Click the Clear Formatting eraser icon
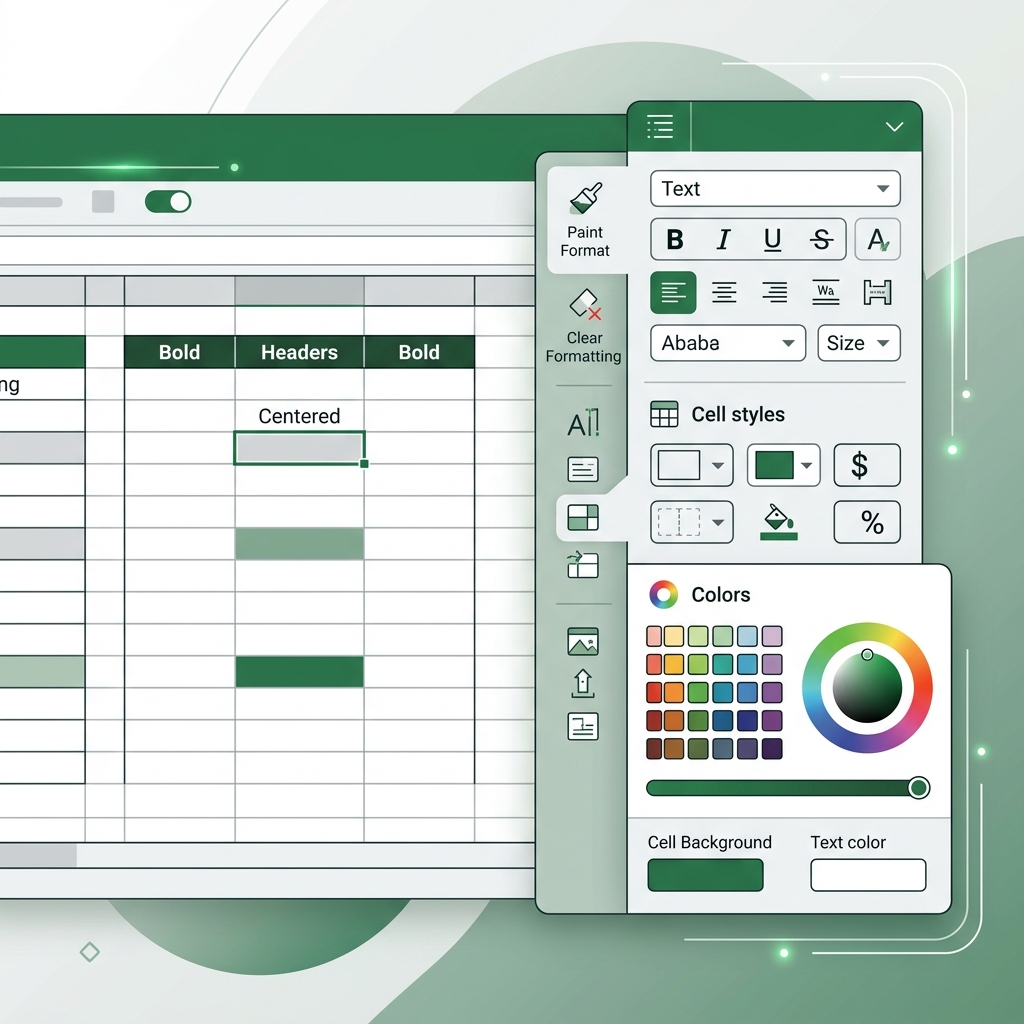The height and width of the screenshot is (1024, 1024). click(586, 305)
